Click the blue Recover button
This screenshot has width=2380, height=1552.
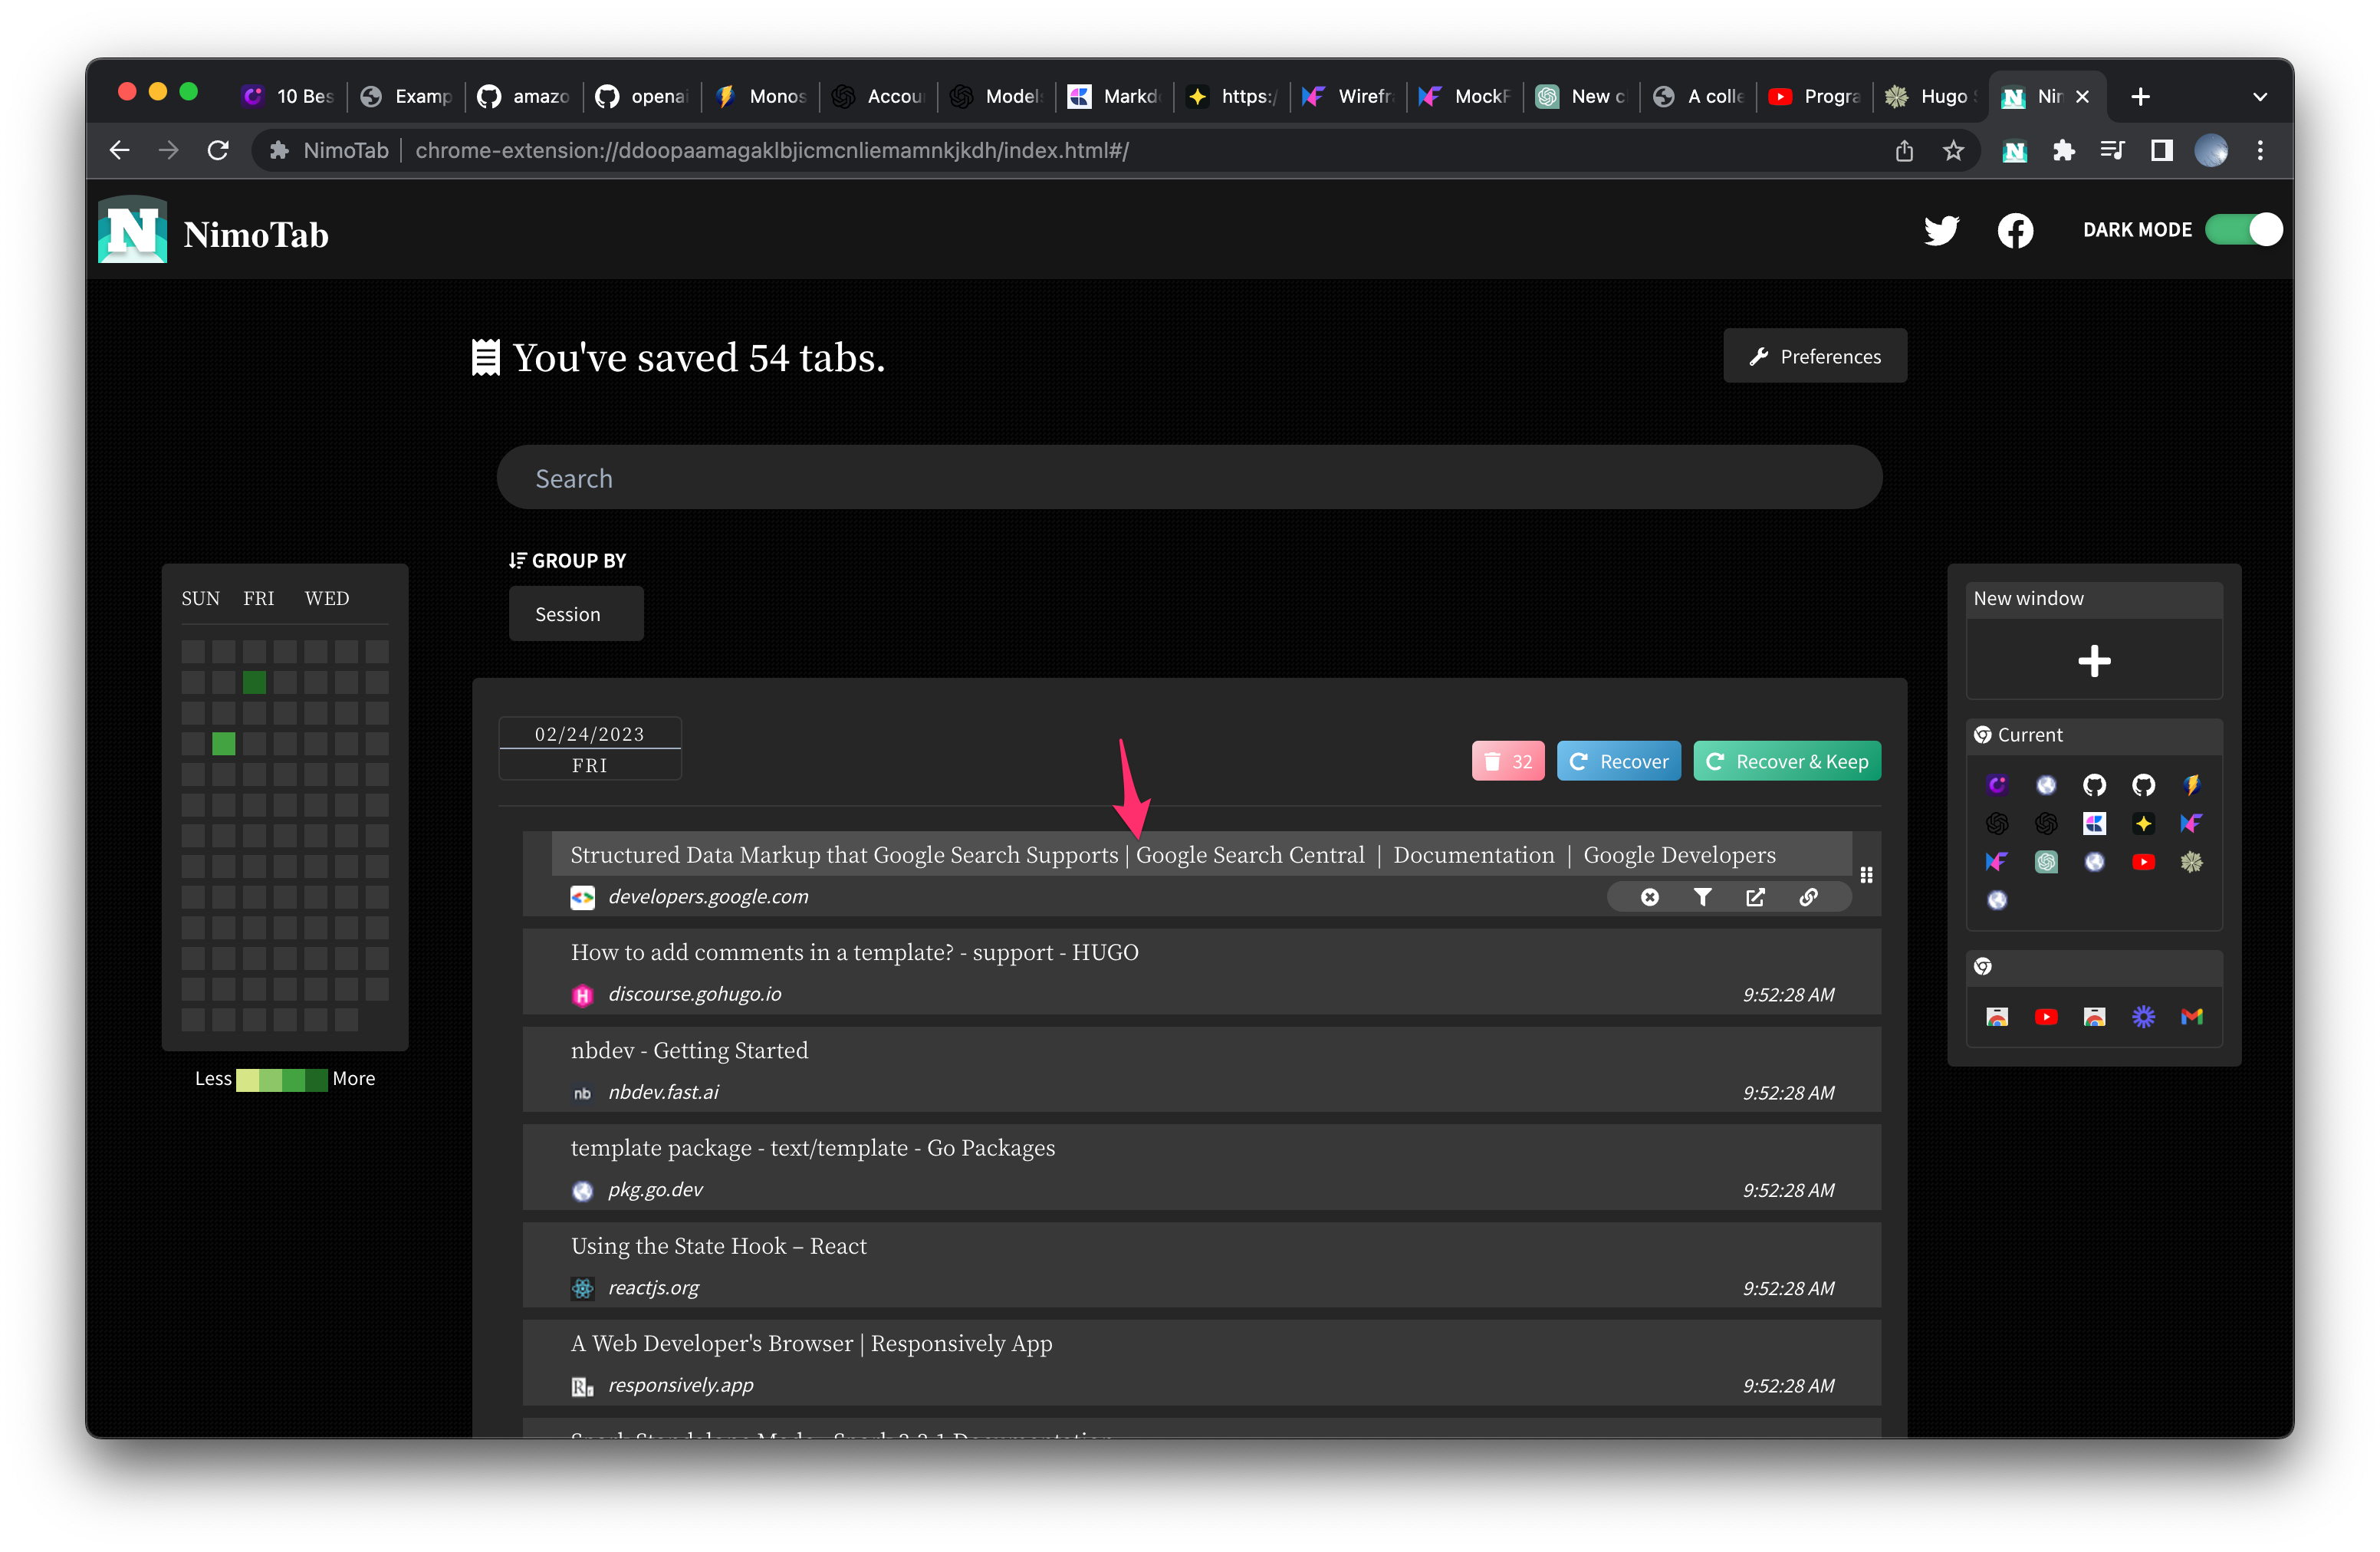(1619, 762)
